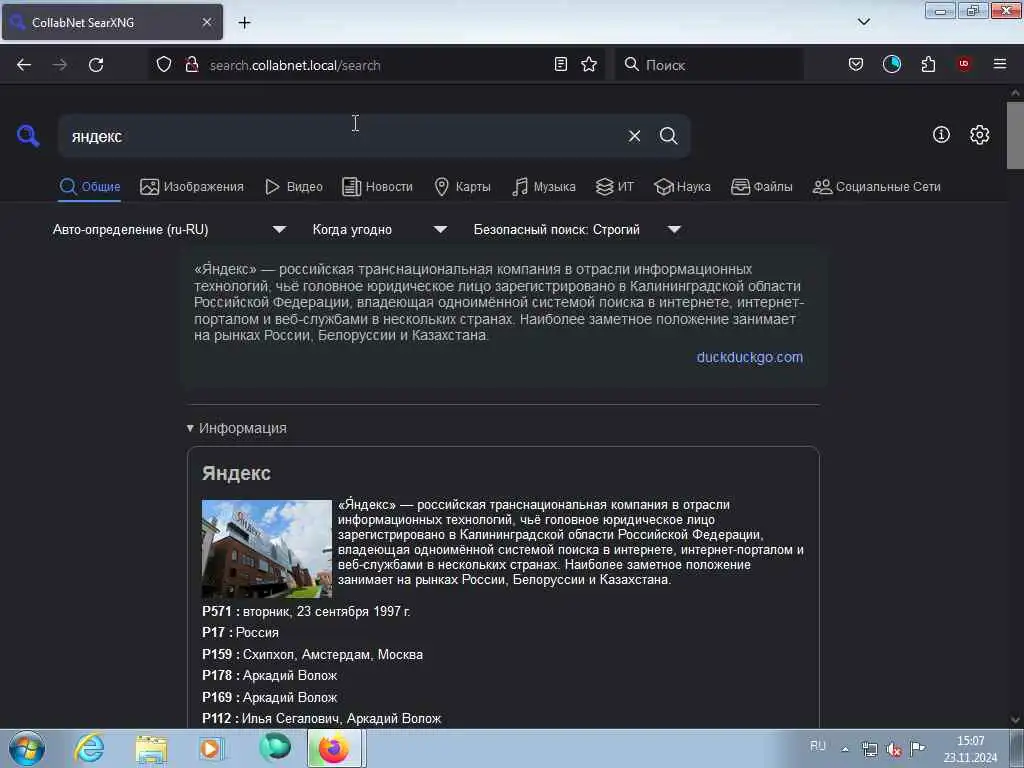Click the Яндекс infobox heading

point(236,473)
